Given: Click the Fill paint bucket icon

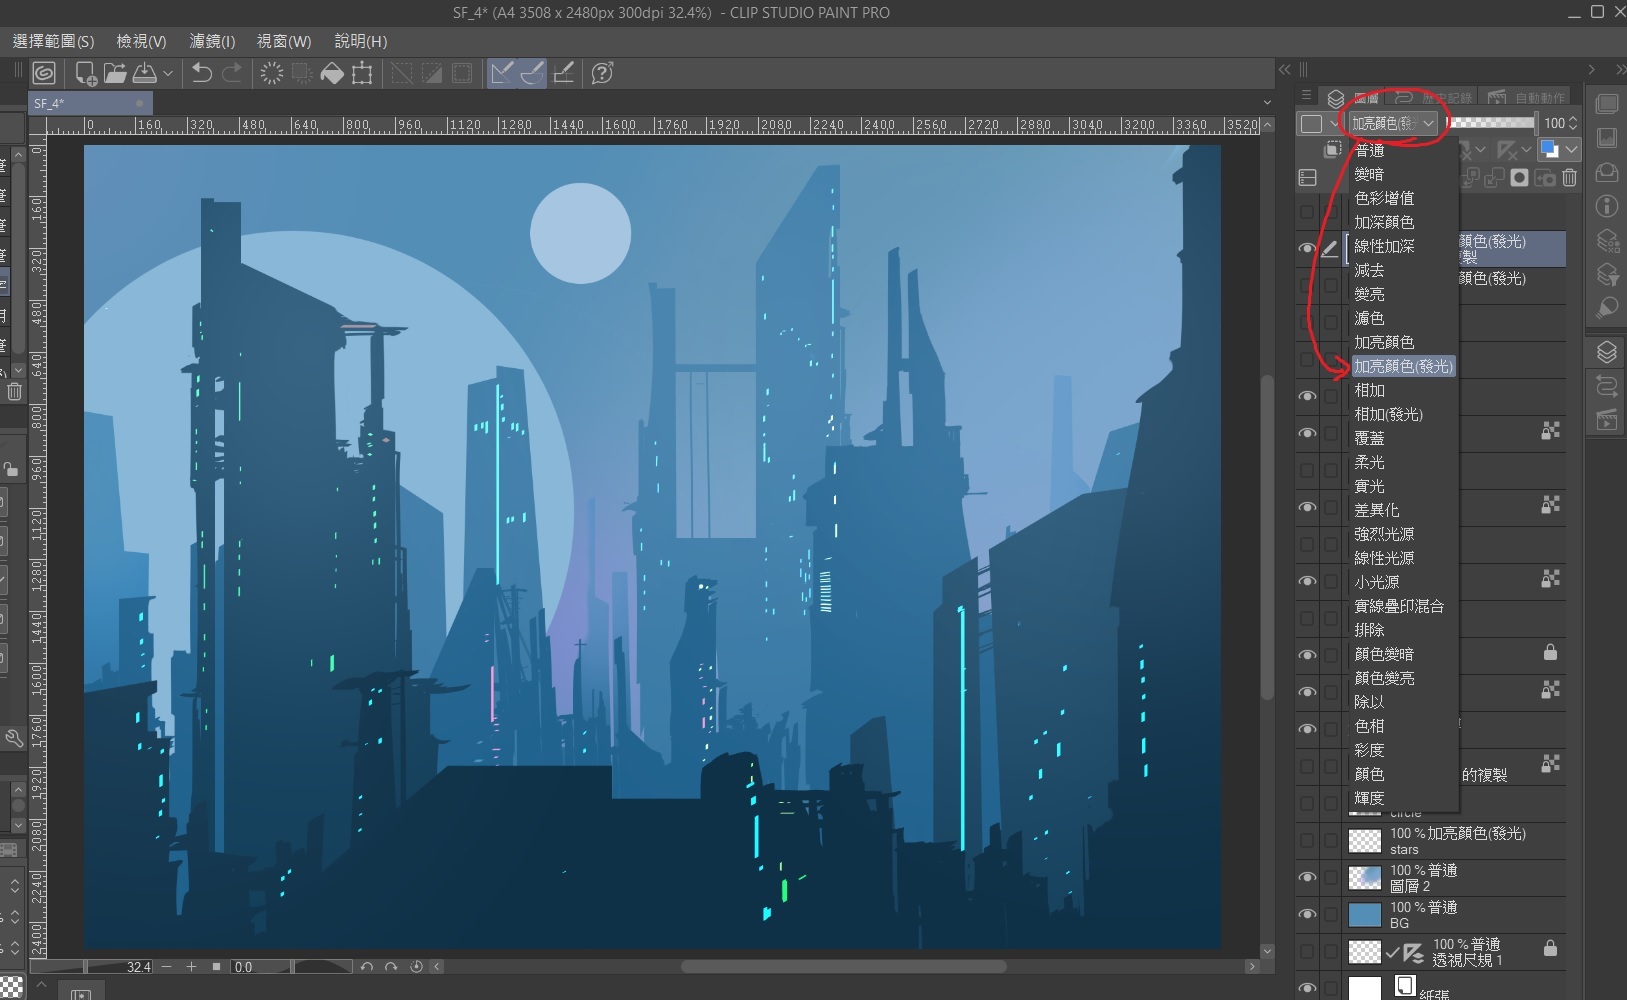Looking at the screenshot, I should tap(332, 73).
